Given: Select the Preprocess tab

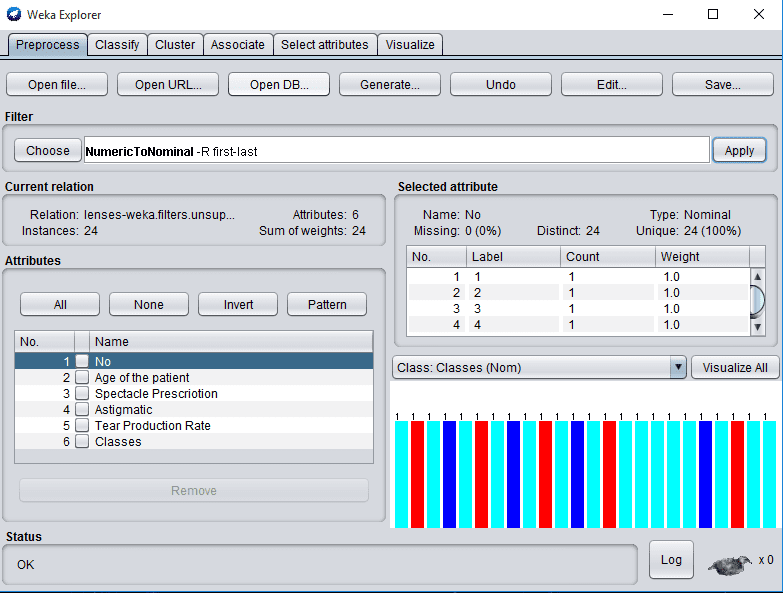Looking at the screenshot, I should (x=47, y=44).
